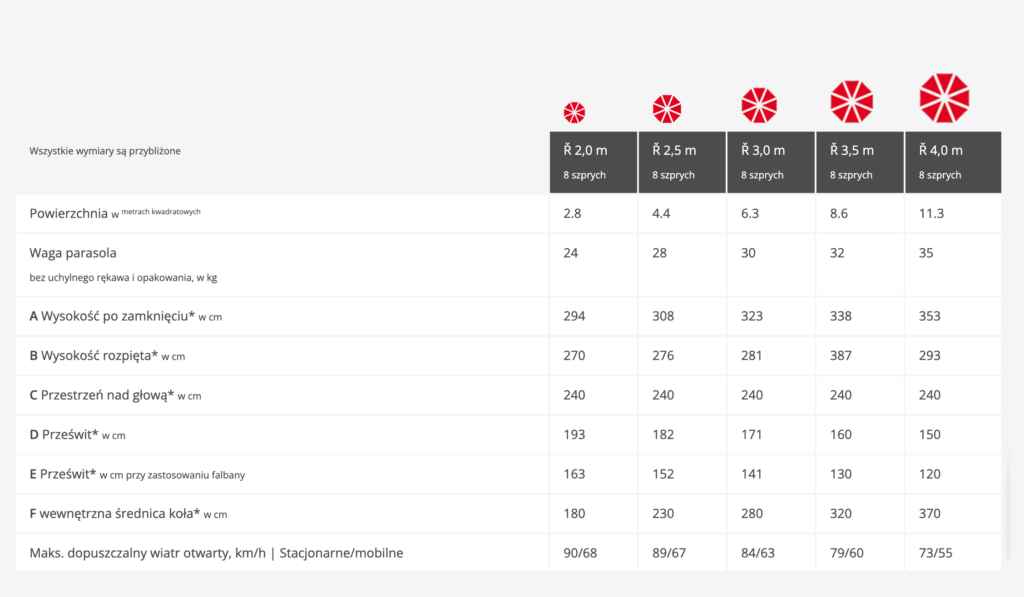Open the Ř 3,0 m column header
1024x597 pixels.
771,161
